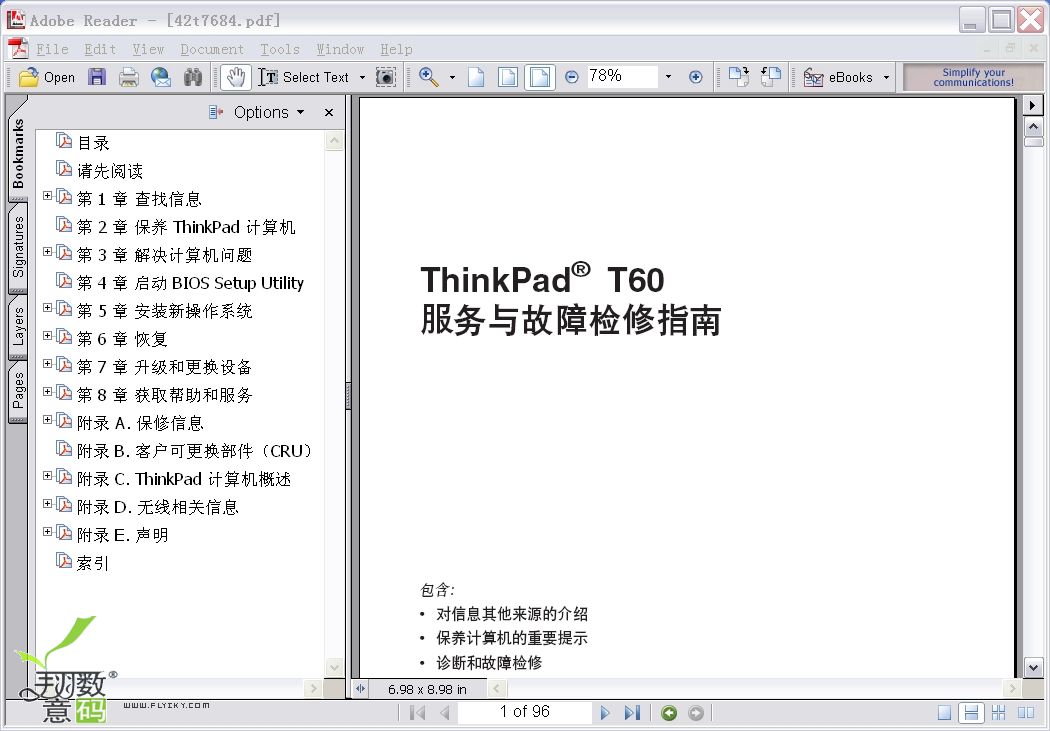Screen dimensions: 1050x731
Task: Jump to the last page button
Action: (632, 712)
